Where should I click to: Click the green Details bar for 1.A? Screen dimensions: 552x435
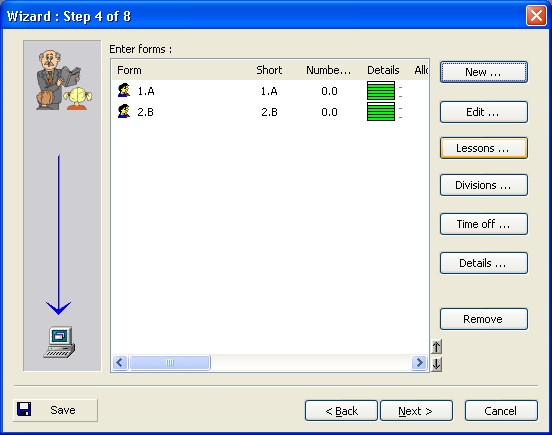(381, 91)
